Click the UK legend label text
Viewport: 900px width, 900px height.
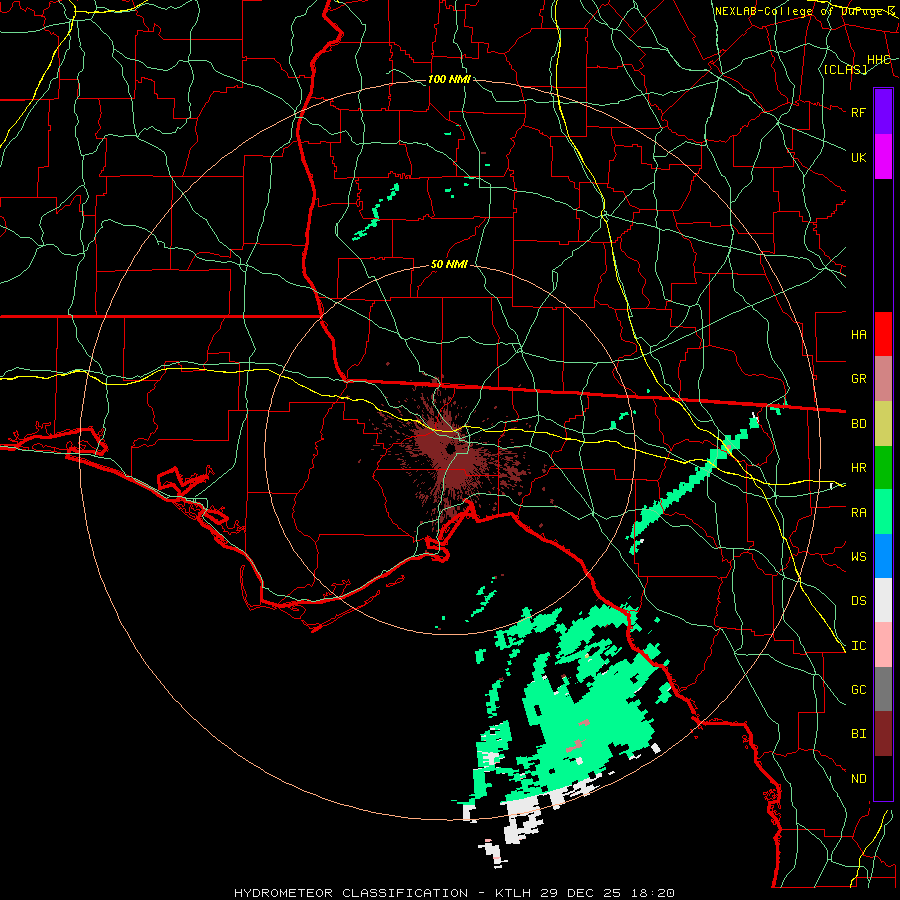[x=858, y=157]
